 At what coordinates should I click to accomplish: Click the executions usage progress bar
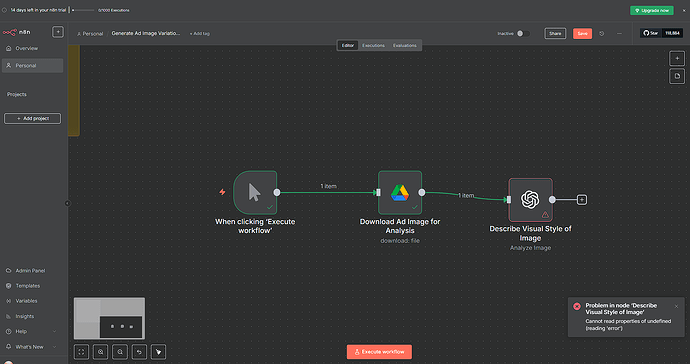point(83,10)
